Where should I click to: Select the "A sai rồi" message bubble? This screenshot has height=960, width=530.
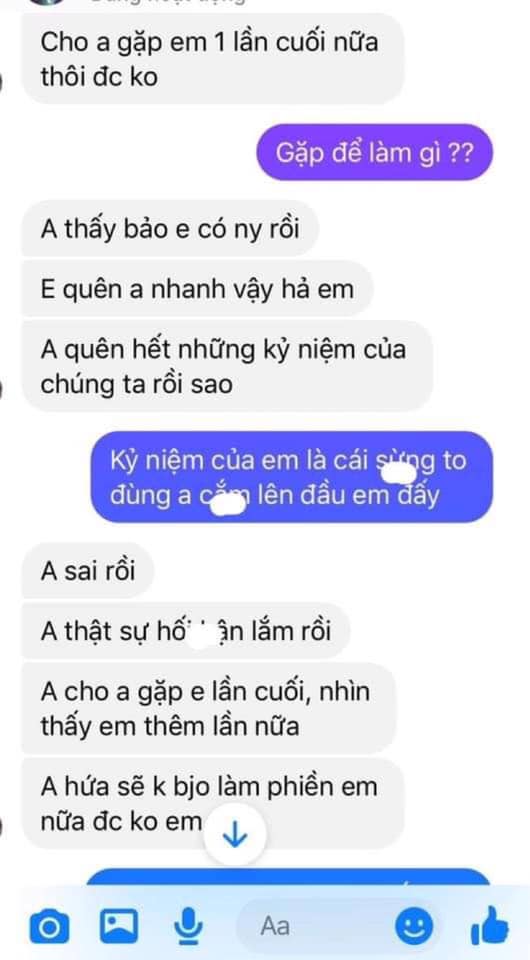pyautogui.click(x=88, y=571)
